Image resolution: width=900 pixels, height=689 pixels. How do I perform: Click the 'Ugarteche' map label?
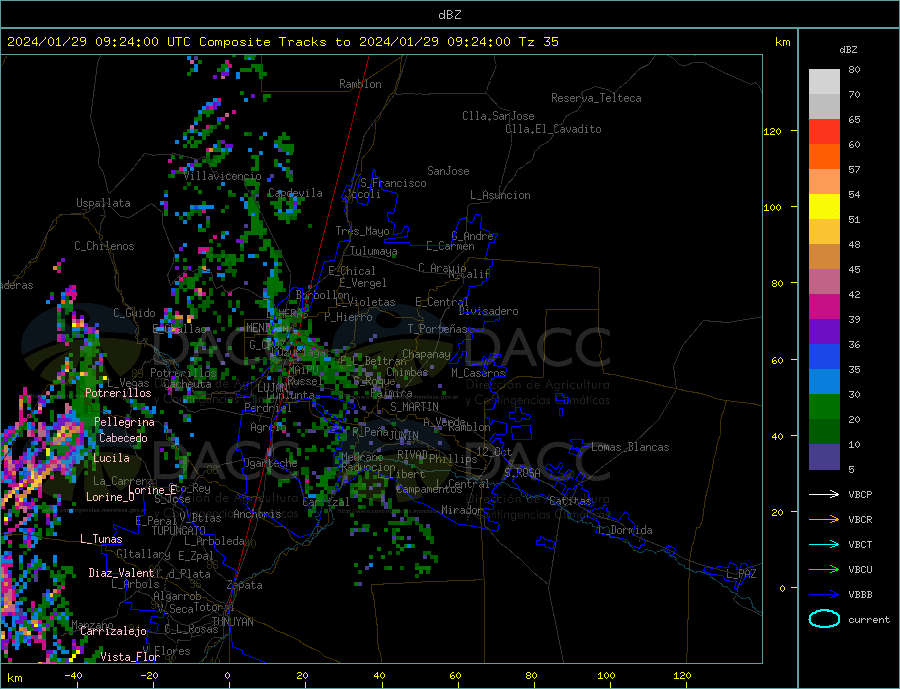(x=270, y=463)
